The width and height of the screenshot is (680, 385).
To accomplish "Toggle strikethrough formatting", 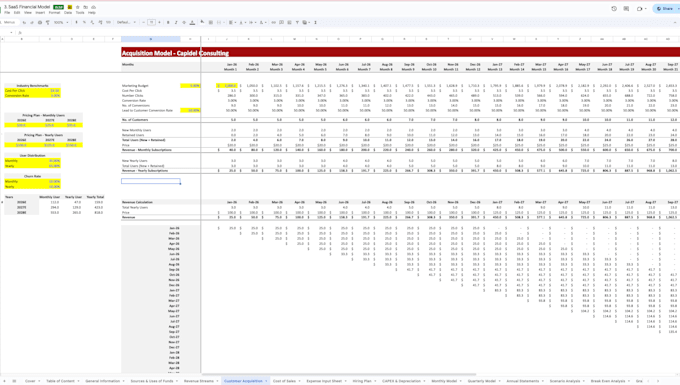I will [184, 22].
